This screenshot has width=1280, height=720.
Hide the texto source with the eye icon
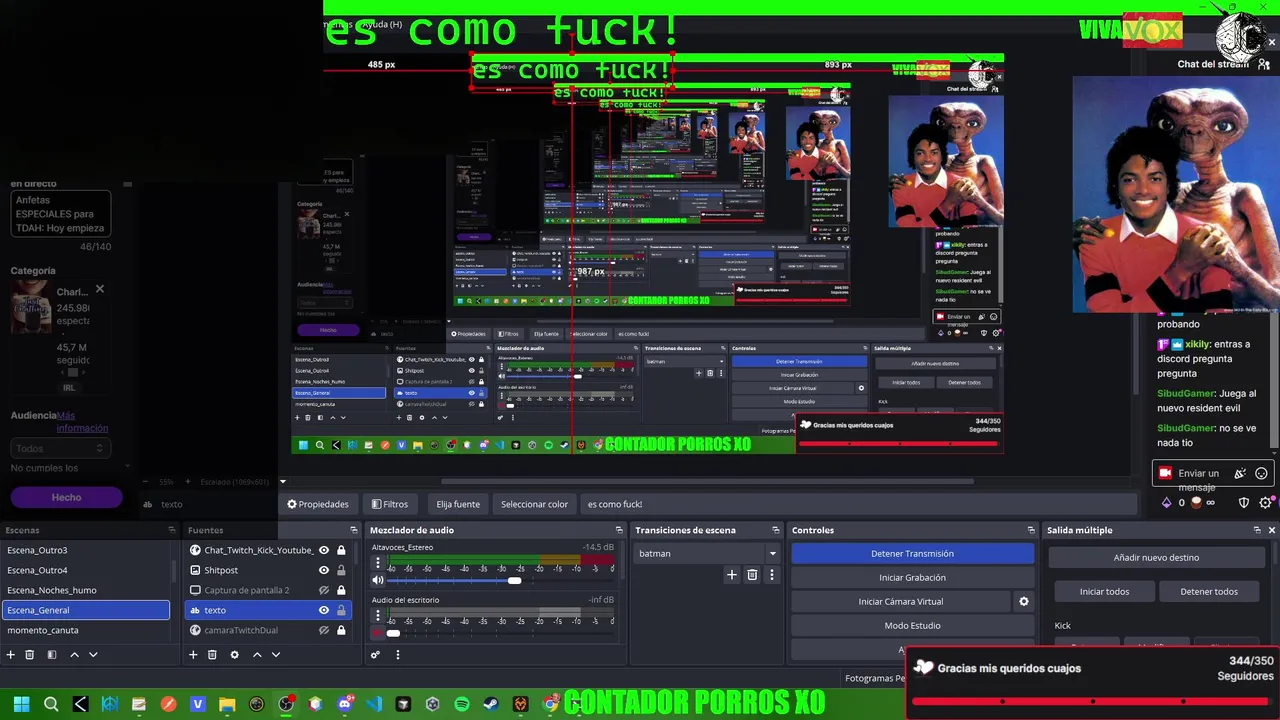(x=324, y=610)
